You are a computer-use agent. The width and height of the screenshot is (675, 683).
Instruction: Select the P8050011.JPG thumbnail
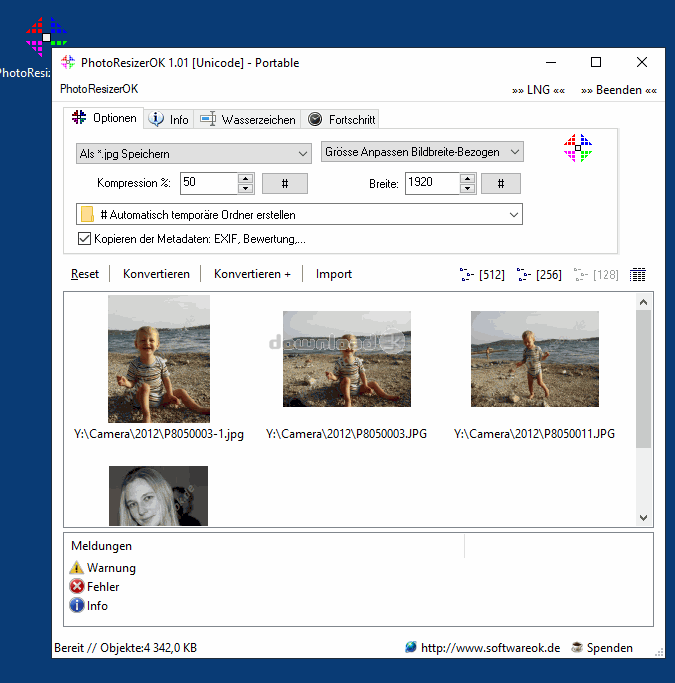click(x=535, y=359)
